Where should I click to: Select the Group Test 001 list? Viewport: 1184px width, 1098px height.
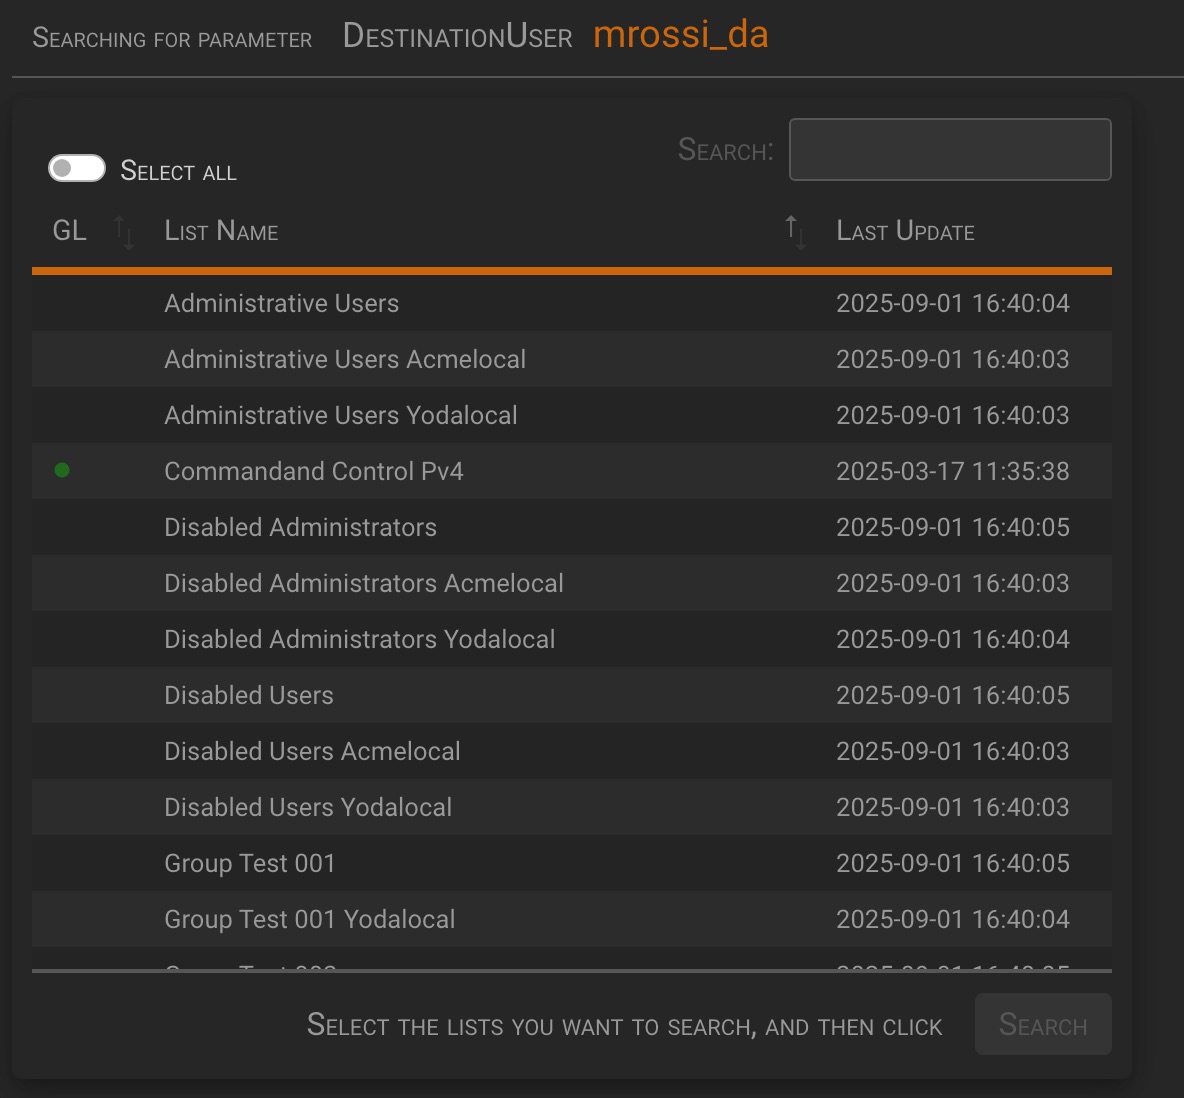point(249,863)
